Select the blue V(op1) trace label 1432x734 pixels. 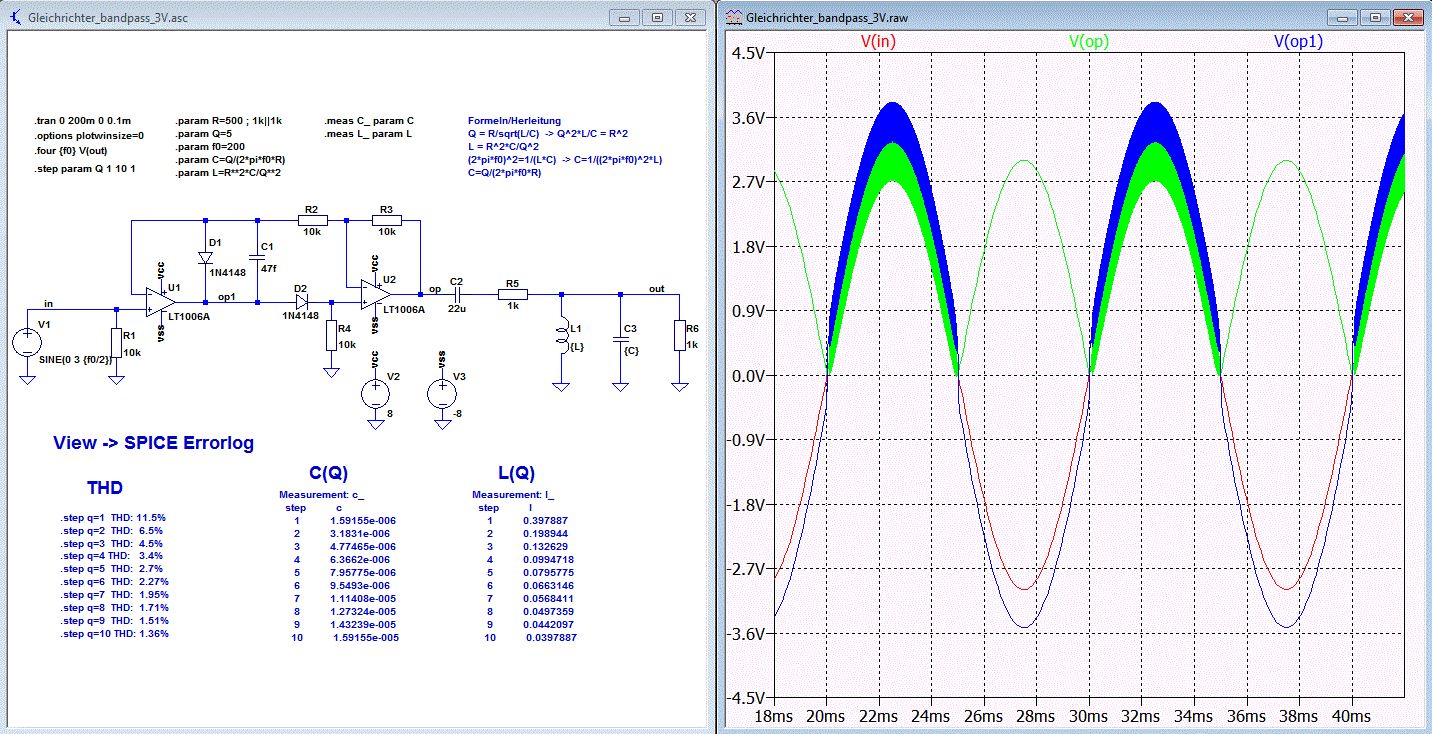pos(1299,42)
